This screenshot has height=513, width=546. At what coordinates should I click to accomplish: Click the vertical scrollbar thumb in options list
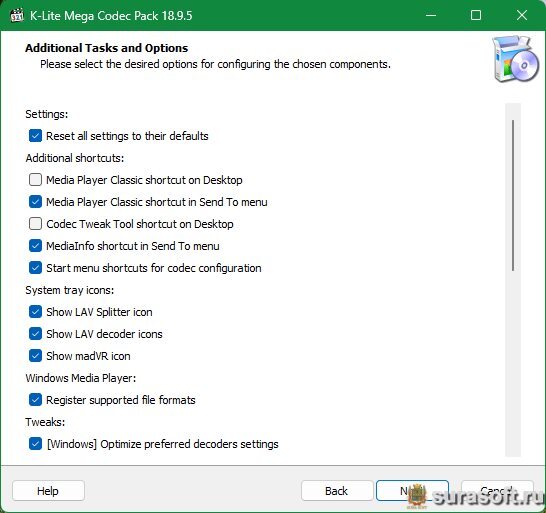coord(513,195)
